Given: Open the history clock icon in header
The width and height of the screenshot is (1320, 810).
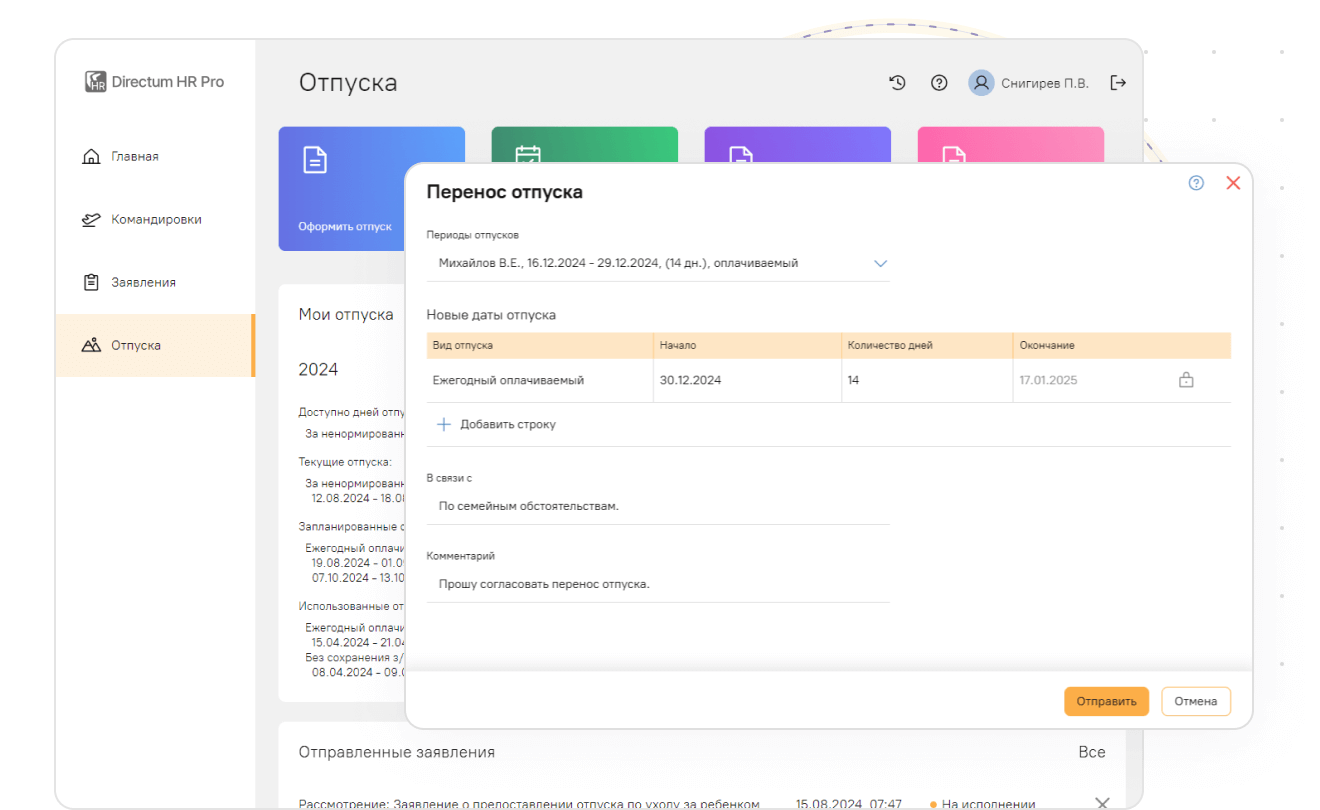Looking at the screenshot, I should click(897, 83).
